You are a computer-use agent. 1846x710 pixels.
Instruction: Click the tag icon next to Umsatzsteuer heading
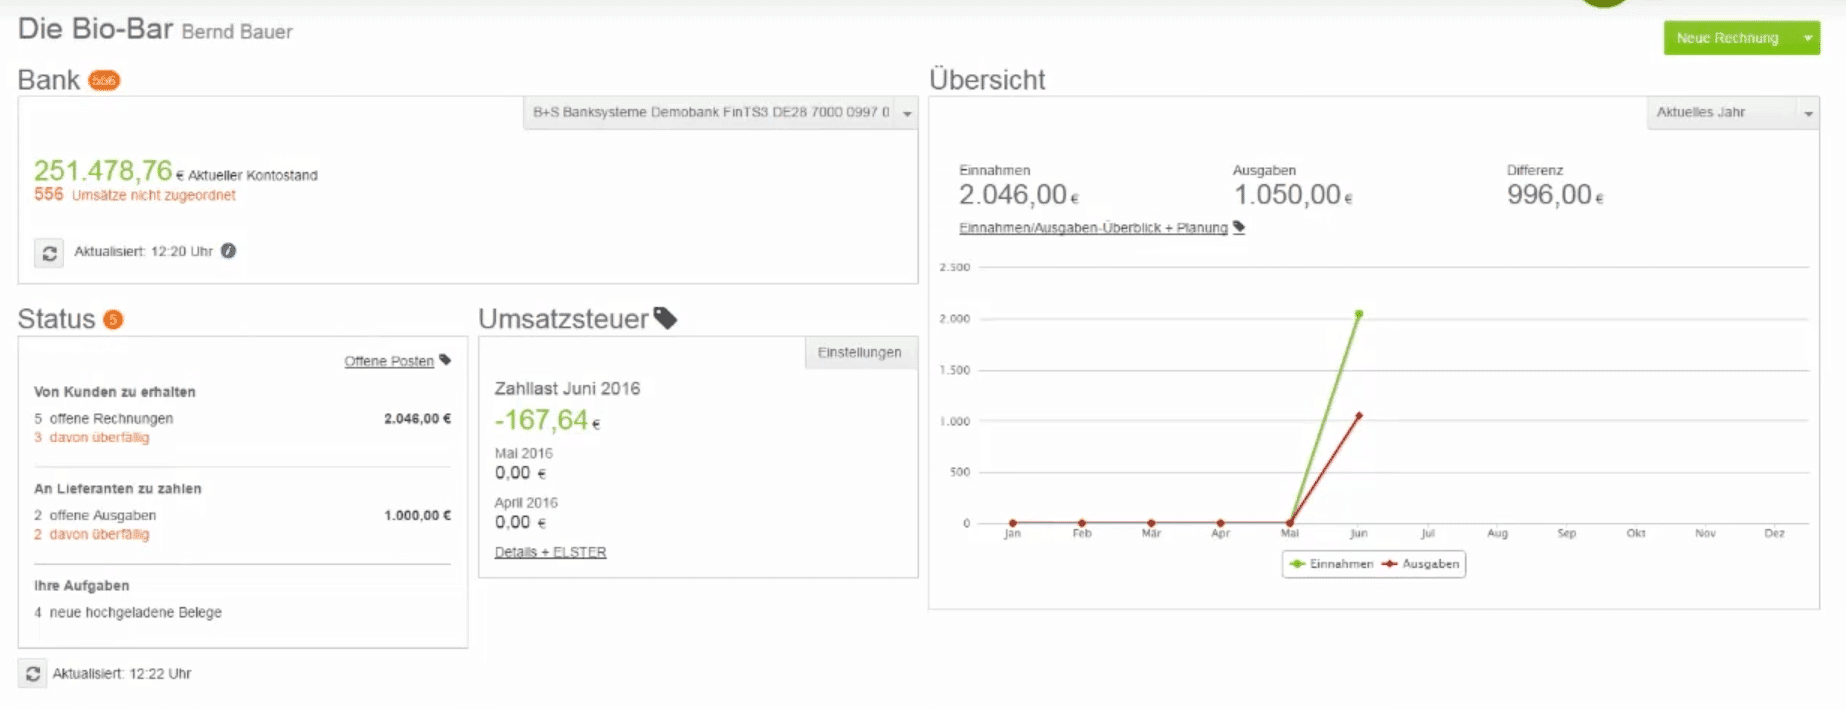665,318
